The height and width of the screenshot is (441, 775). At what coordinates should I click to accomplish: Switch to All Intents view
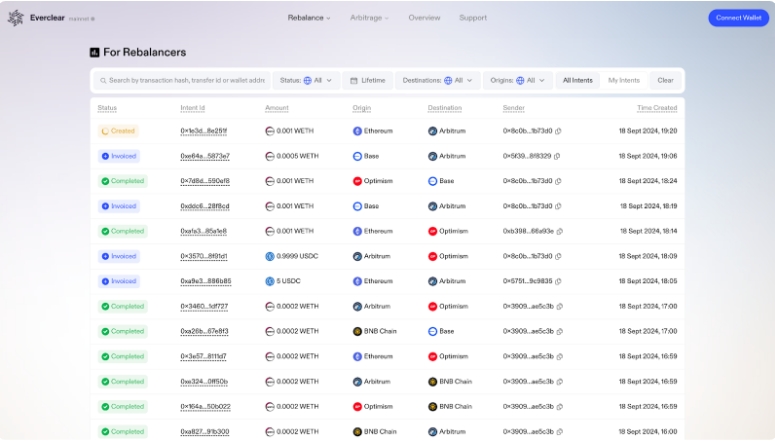577,81
